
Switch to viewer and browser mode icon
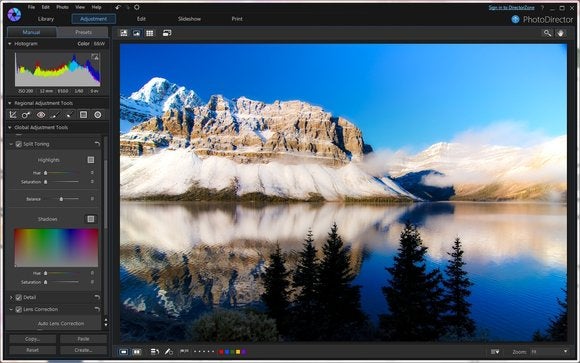click(124, 33)
